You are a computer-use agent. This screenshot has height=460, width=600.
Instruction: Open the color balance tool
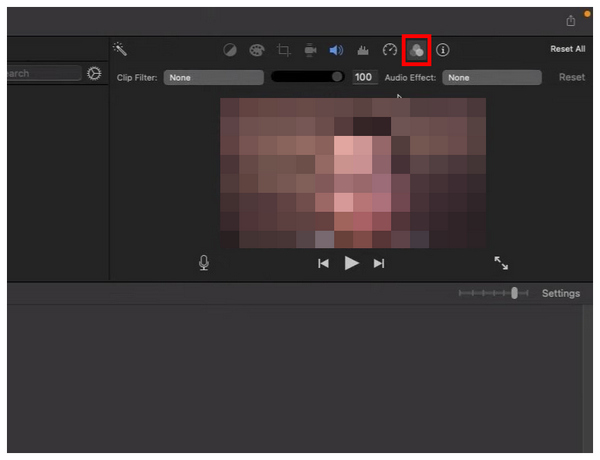click(x=230, y=50)
